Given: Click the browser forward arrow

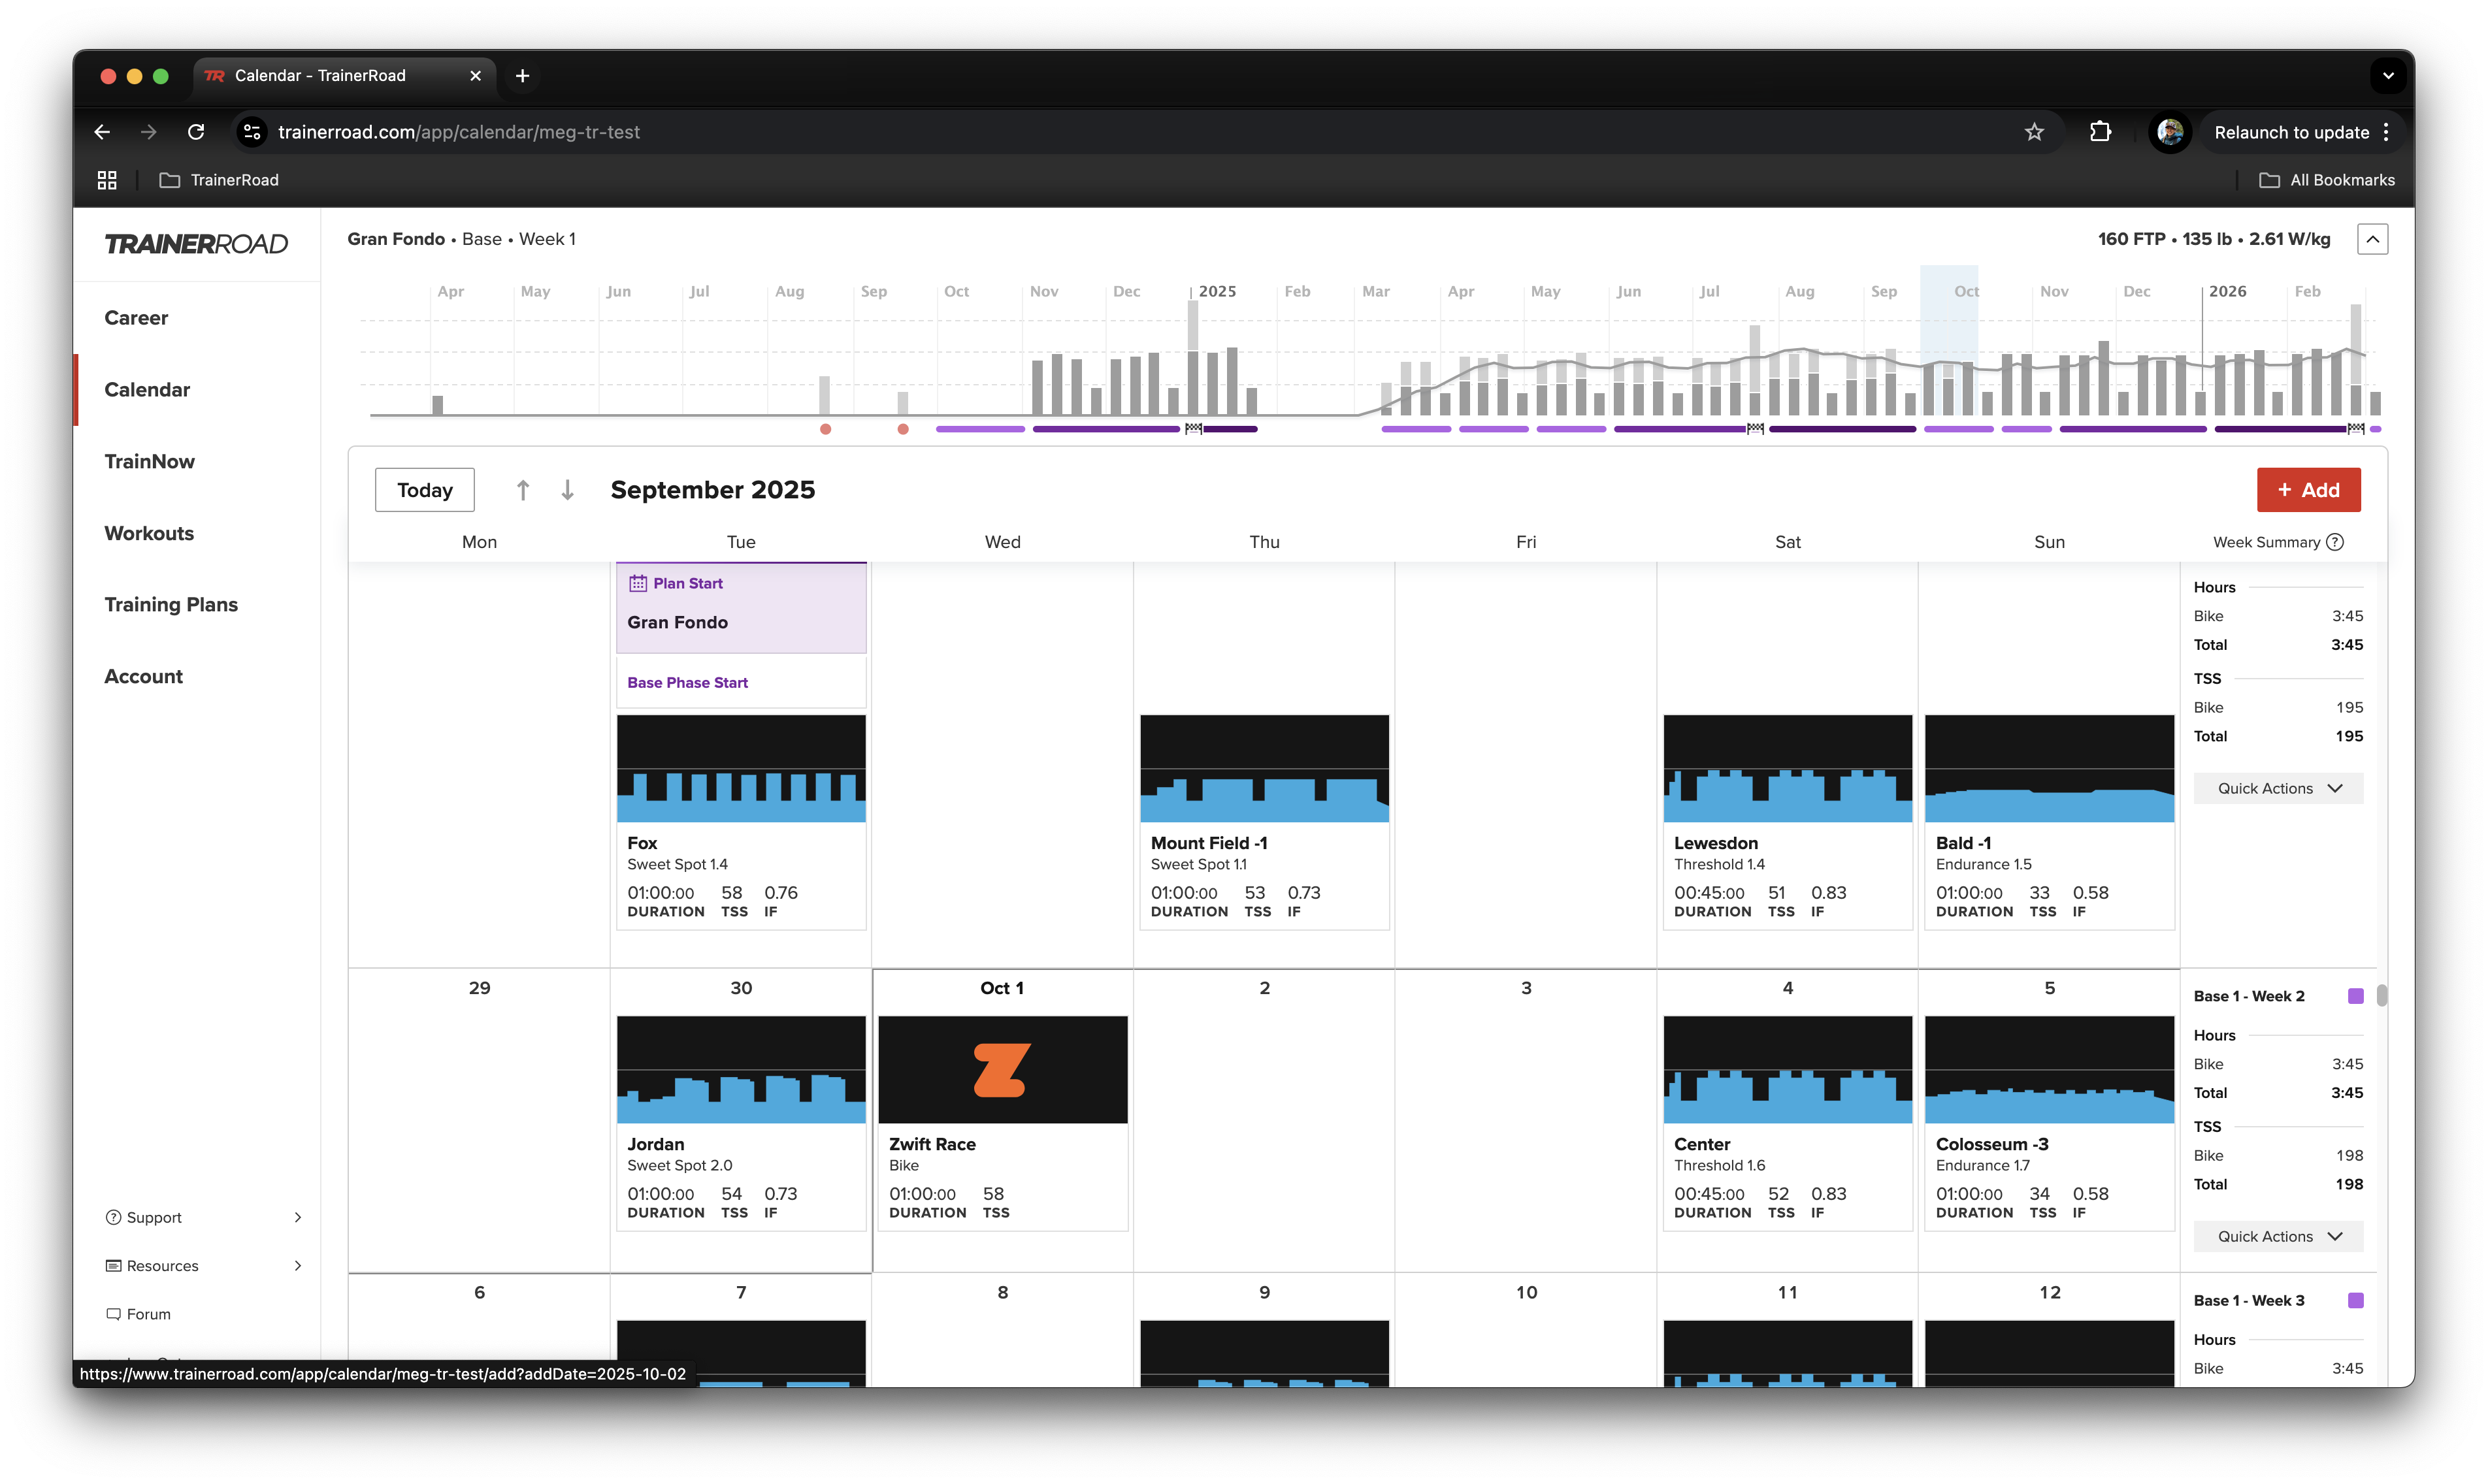Looking at the screenshot, I should pos(149,132).
